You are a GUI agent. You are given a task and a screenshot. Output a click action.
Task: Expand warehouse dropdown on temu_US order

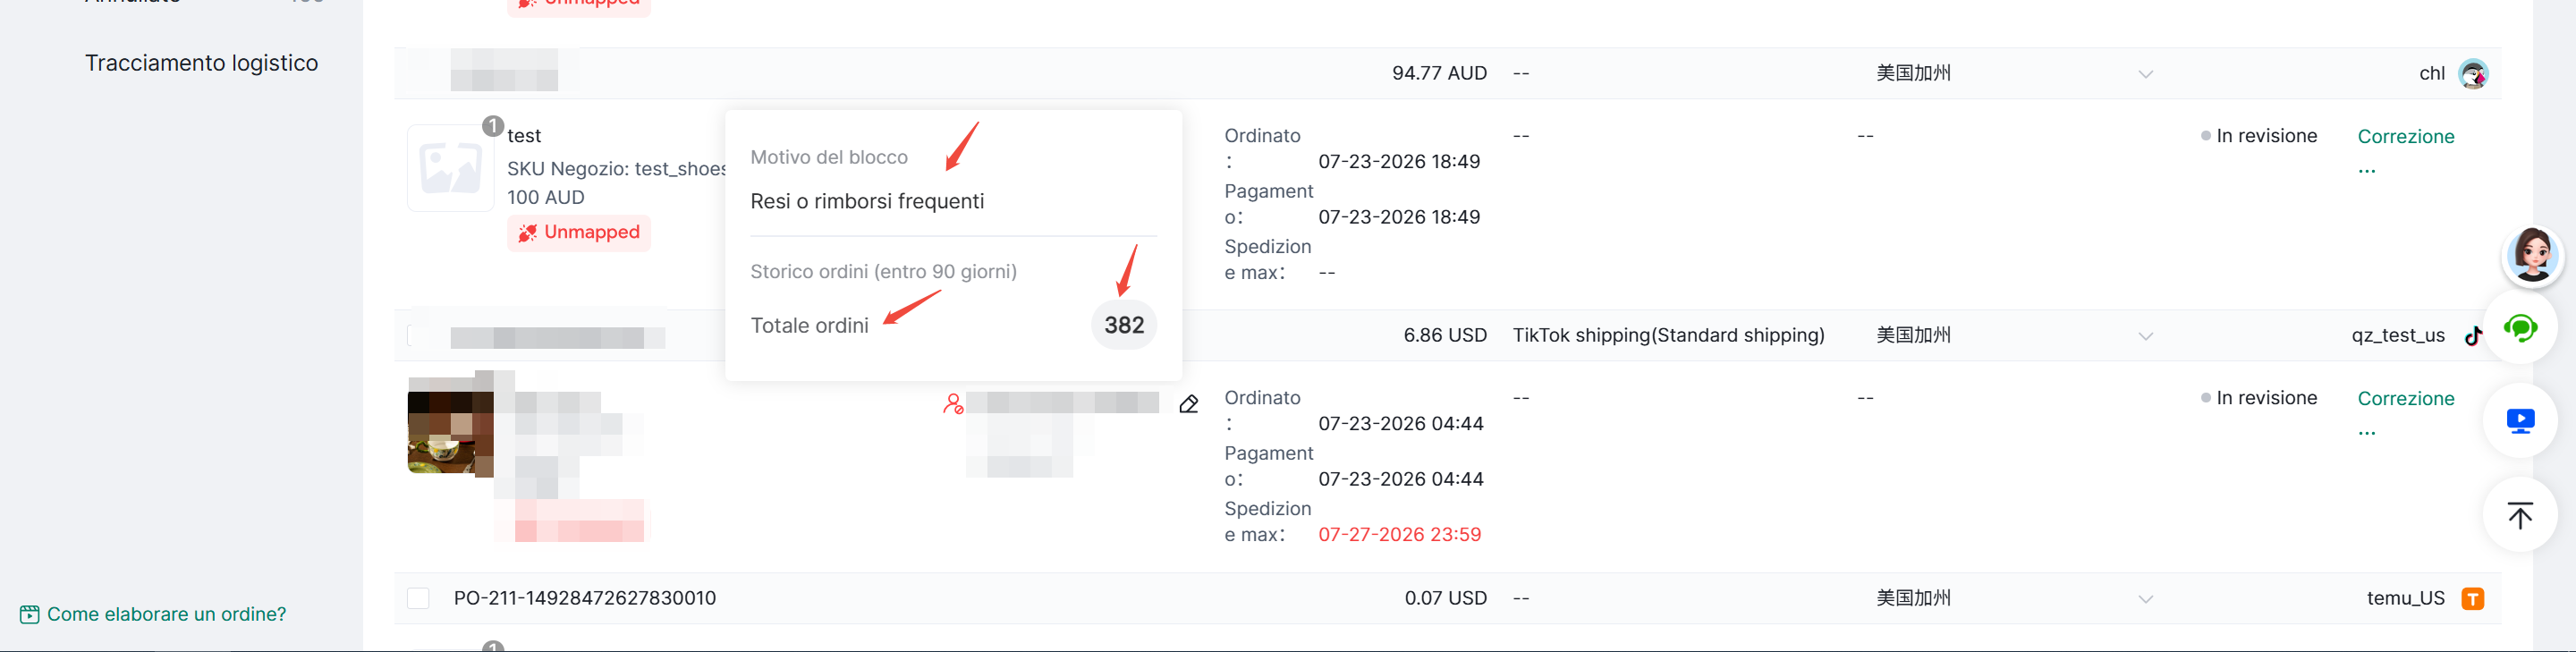point(2145,599)
